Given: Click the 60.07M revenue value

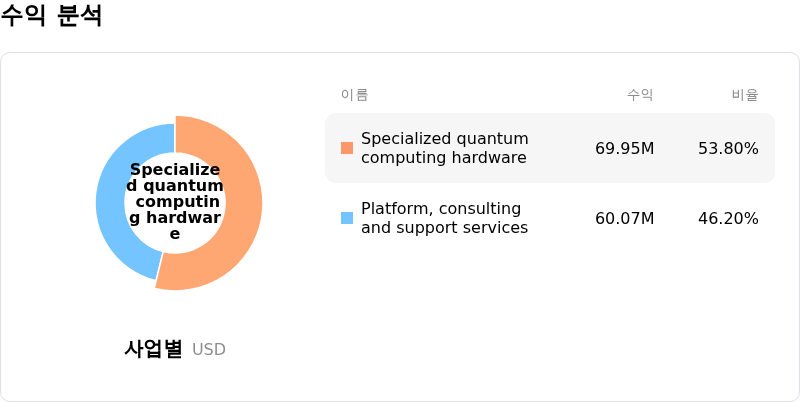Looking at the screenshot, I should point(624,218).
